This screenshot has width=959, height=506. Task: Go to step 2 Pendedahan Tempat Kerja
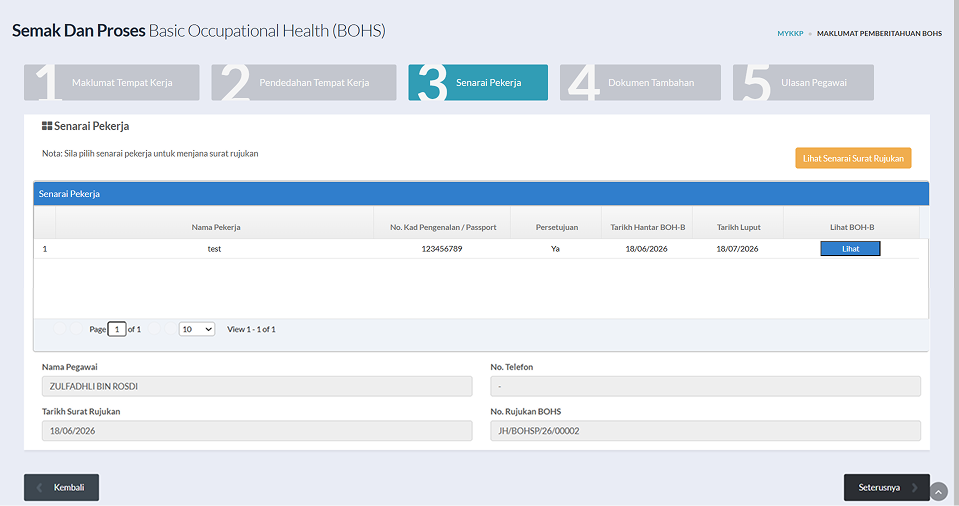point(303,83)
